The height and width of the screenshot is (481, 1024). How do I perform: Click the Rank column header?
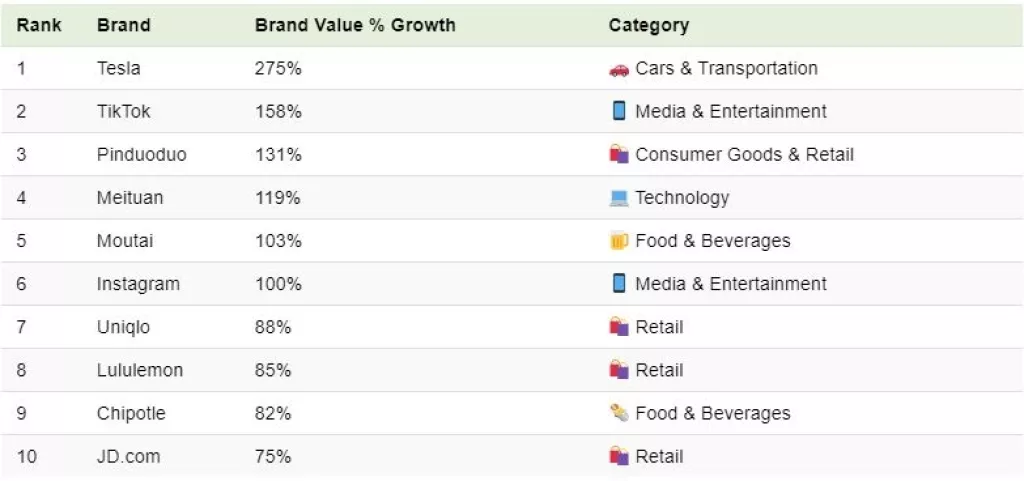click(x=39, y=25)
